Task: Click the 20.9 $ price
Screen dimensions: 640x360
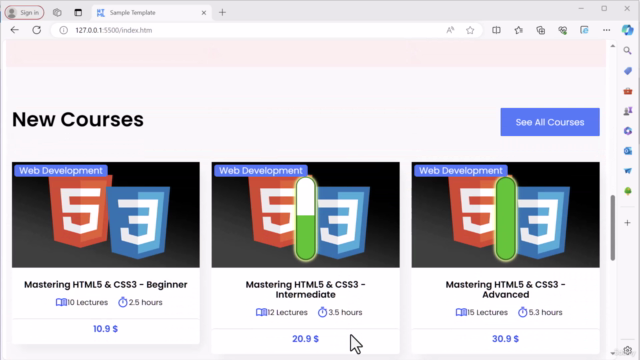Action: [x=305, y=339]
